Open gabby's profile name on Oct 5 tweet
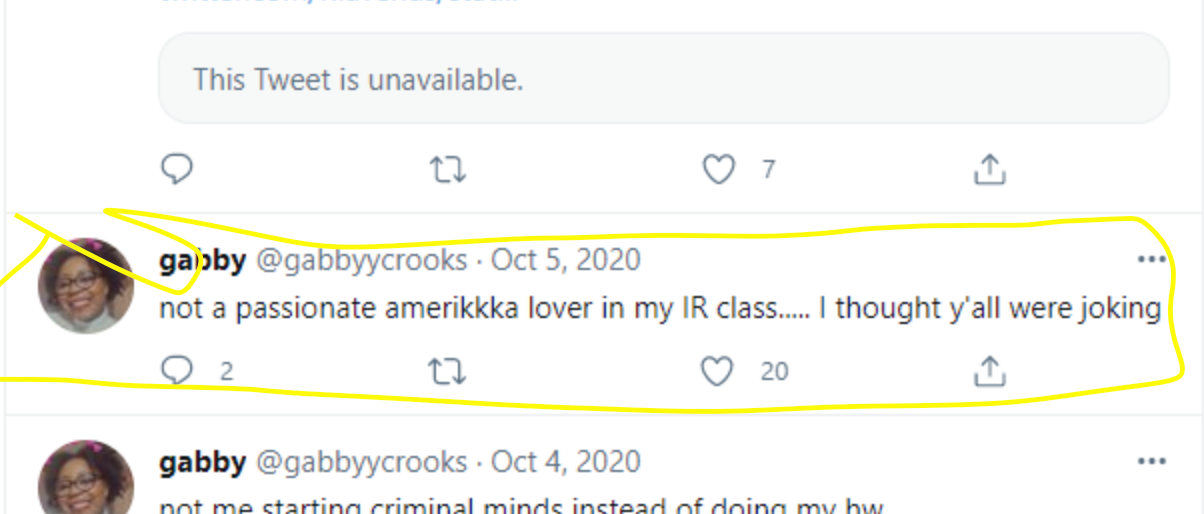The width and height of the screenshot is (1204, 514). (x=202, y=261)
